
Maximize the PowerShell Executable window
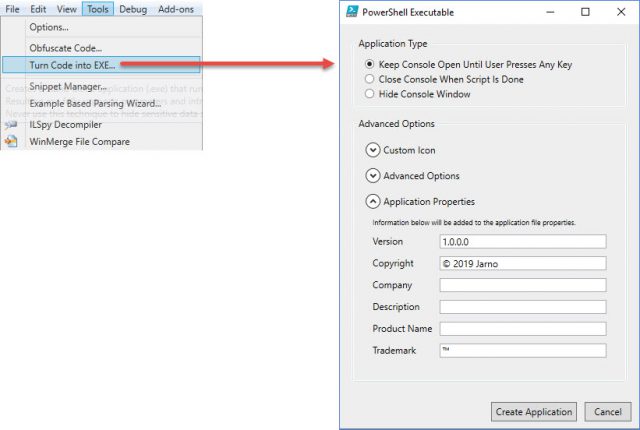point(585,12)
